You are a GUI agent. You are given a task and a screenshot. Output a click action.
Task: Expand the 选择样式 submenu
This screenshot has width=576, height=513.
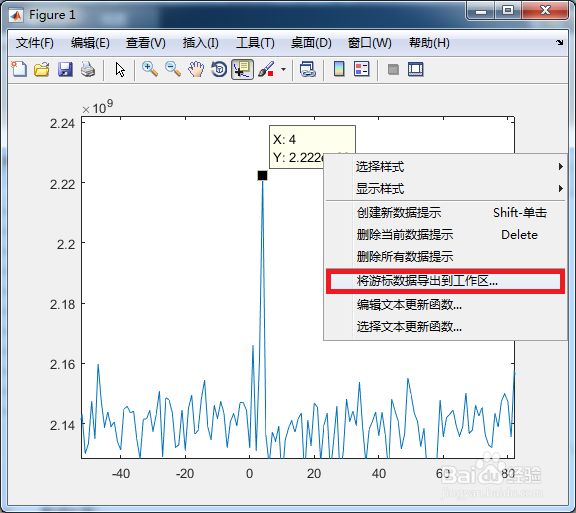(x=445, y=167)
